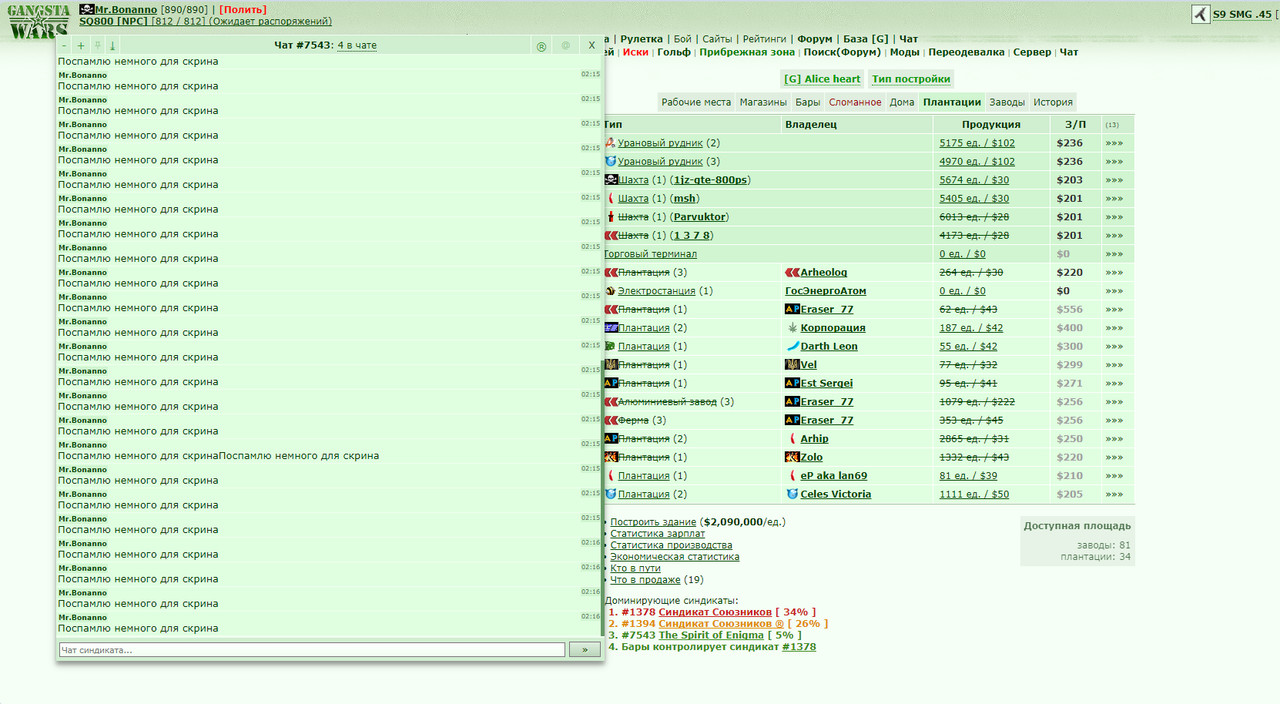Expand Урановый рудник (2) row via »»» arrows
Screen dimensions: 1280x704
click(x=1114, y=143)
